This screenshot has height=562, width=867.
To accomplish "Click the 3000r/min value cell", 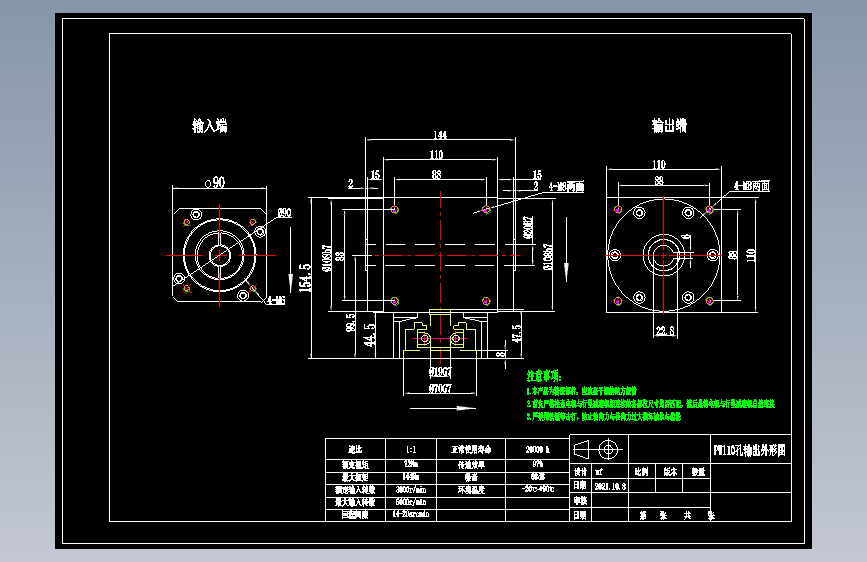I will (411, 490).
